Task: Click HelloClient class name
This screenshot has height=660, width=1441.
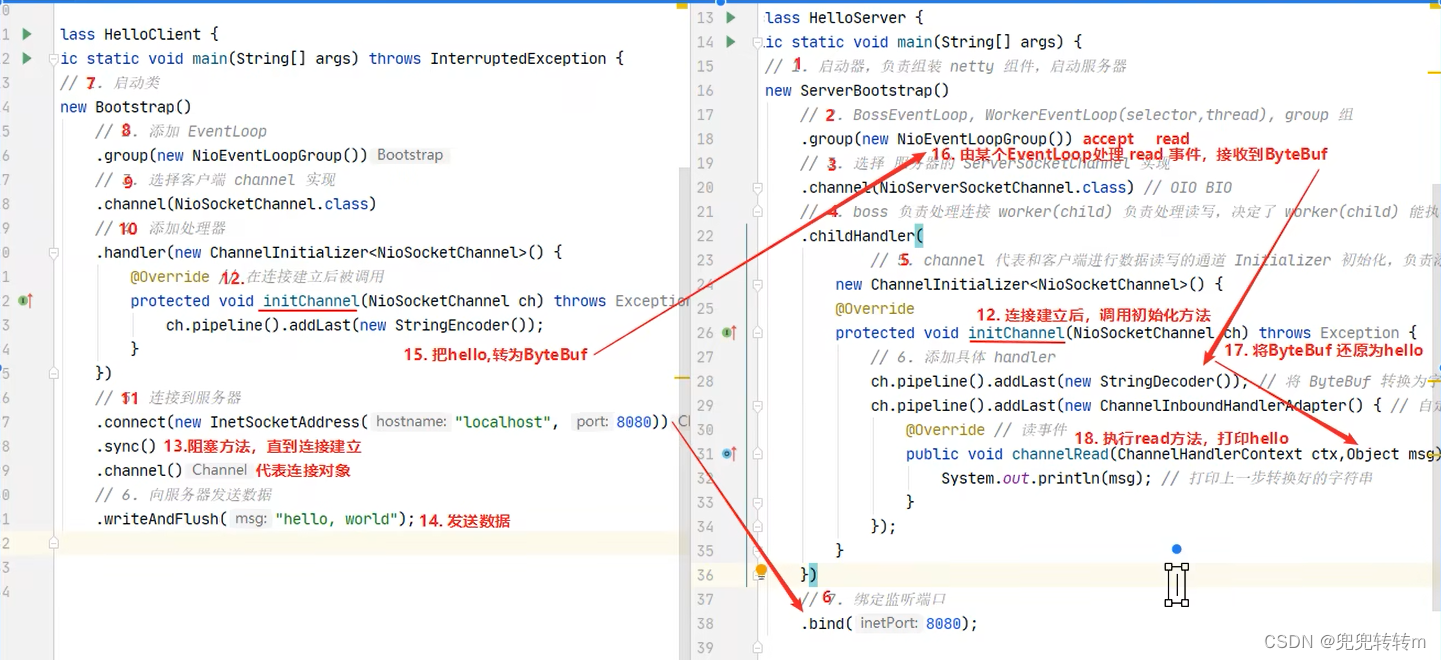Action: tap(153, 34)
